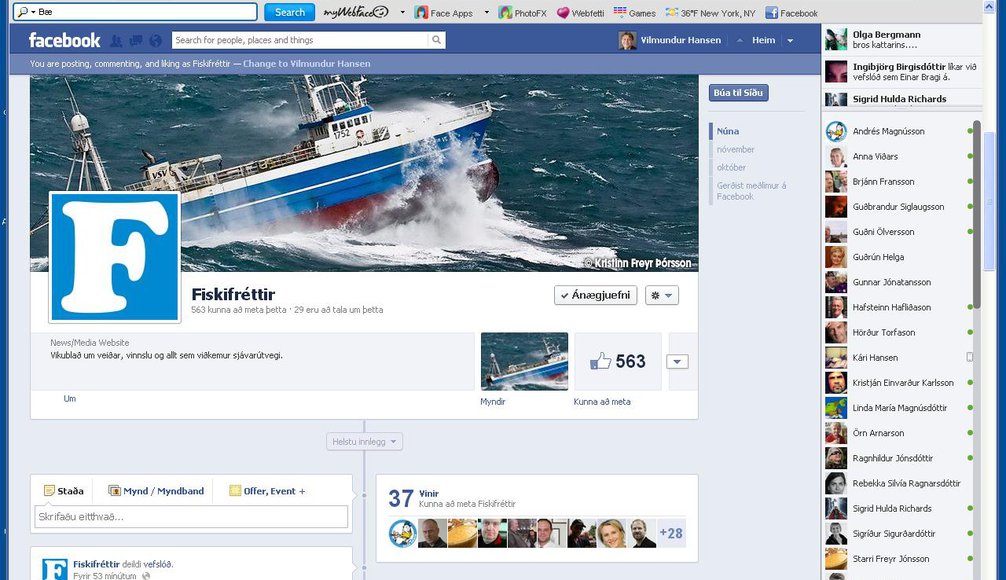Click Vilmundur Hansen's profile picture in the header
Viewport: 1006px width, 580px height.
tap(627, 40)
